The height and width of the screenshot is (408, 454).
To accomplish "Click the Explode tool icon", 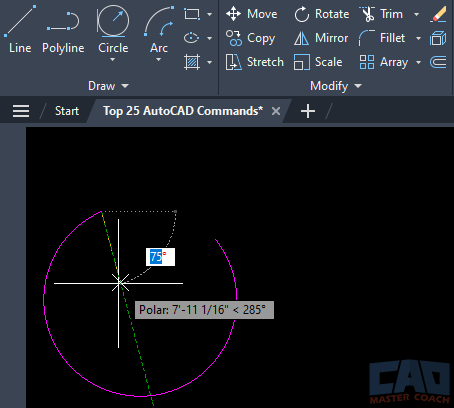I will (438, 38).
